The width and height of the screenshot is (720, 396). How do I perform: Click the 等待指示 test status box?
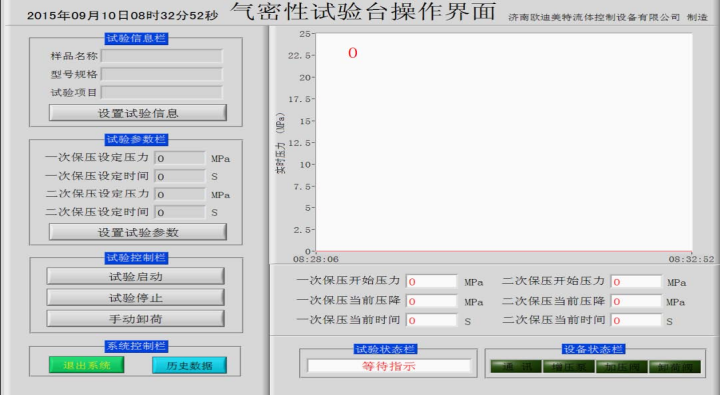point(389,366)
